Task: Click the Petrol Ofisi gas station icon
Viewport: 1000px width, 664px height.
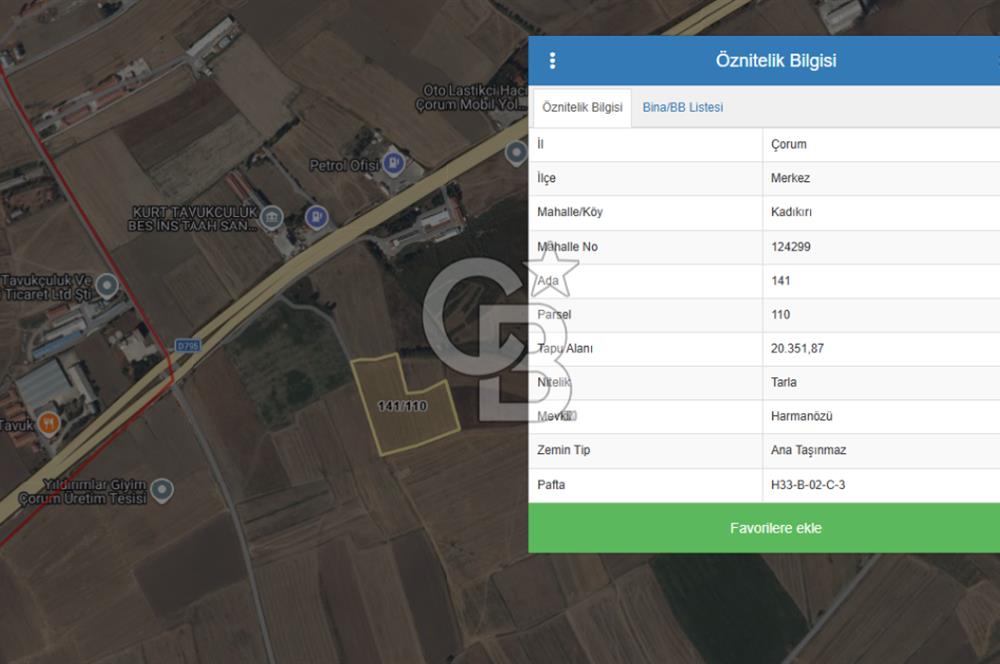Action: coord(396,161)
